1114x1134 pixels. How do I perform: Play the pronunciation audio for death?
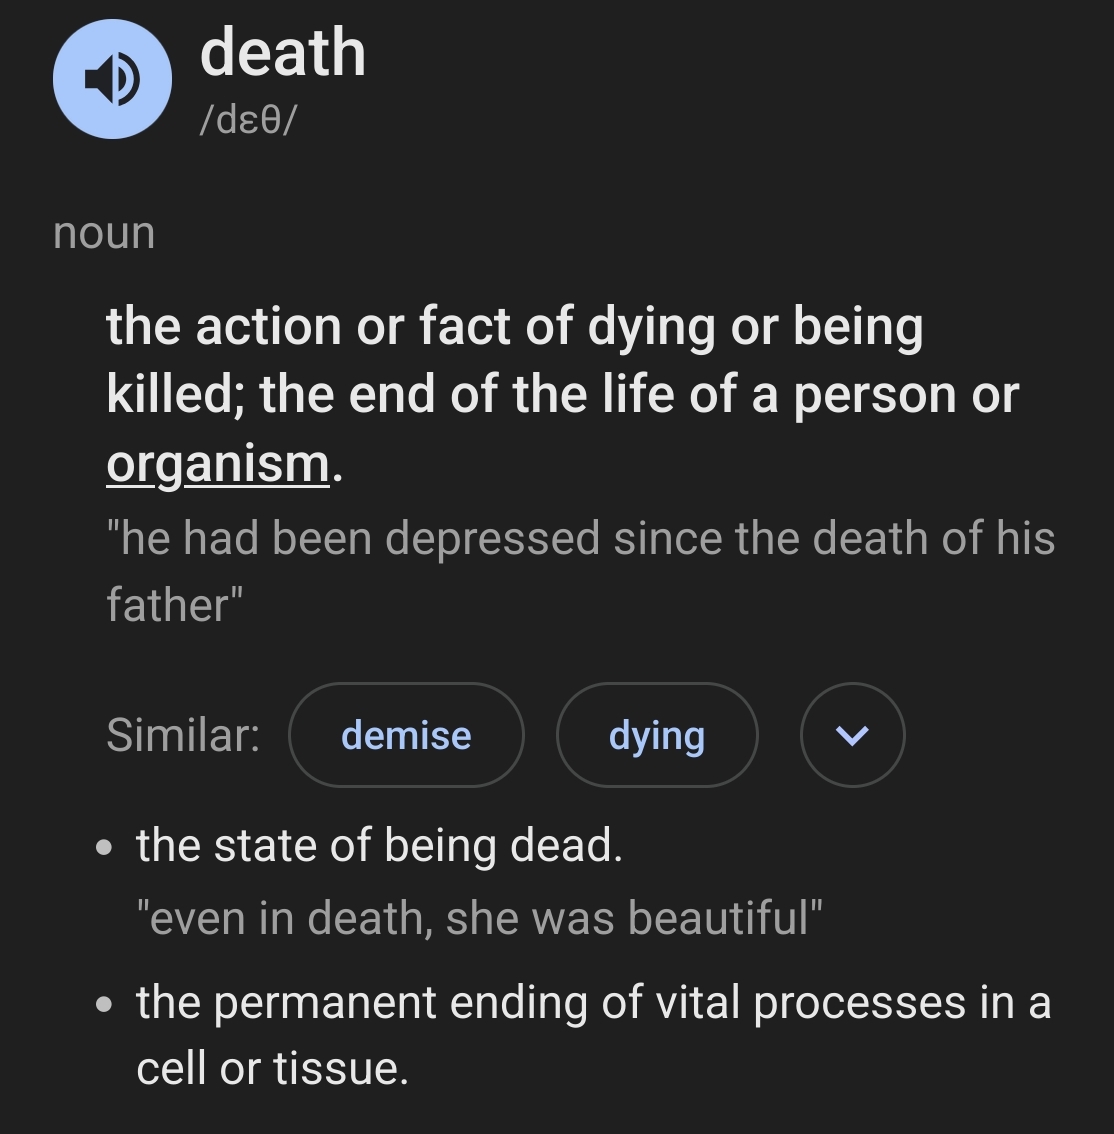112,79
